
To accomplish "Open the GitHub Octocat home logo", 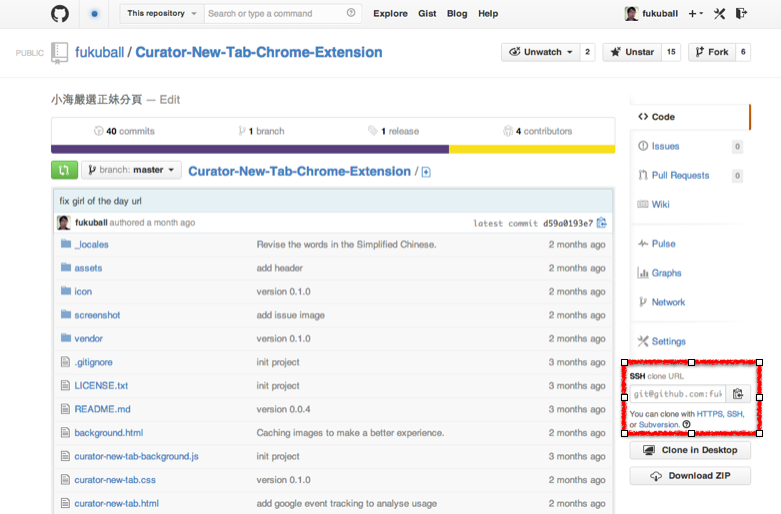I will coord(60,13).
